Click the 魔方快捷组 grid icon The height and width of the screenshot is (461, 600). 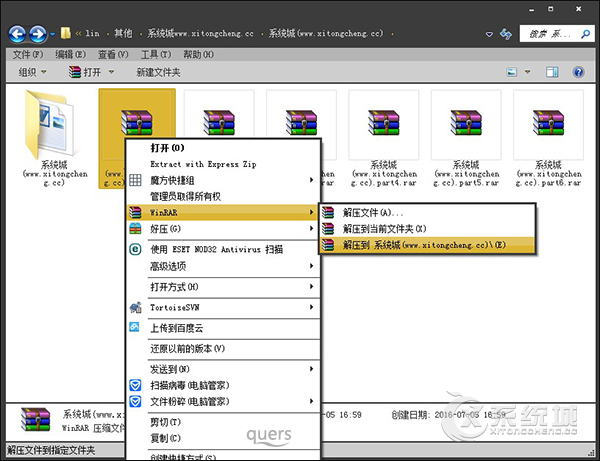135,180
